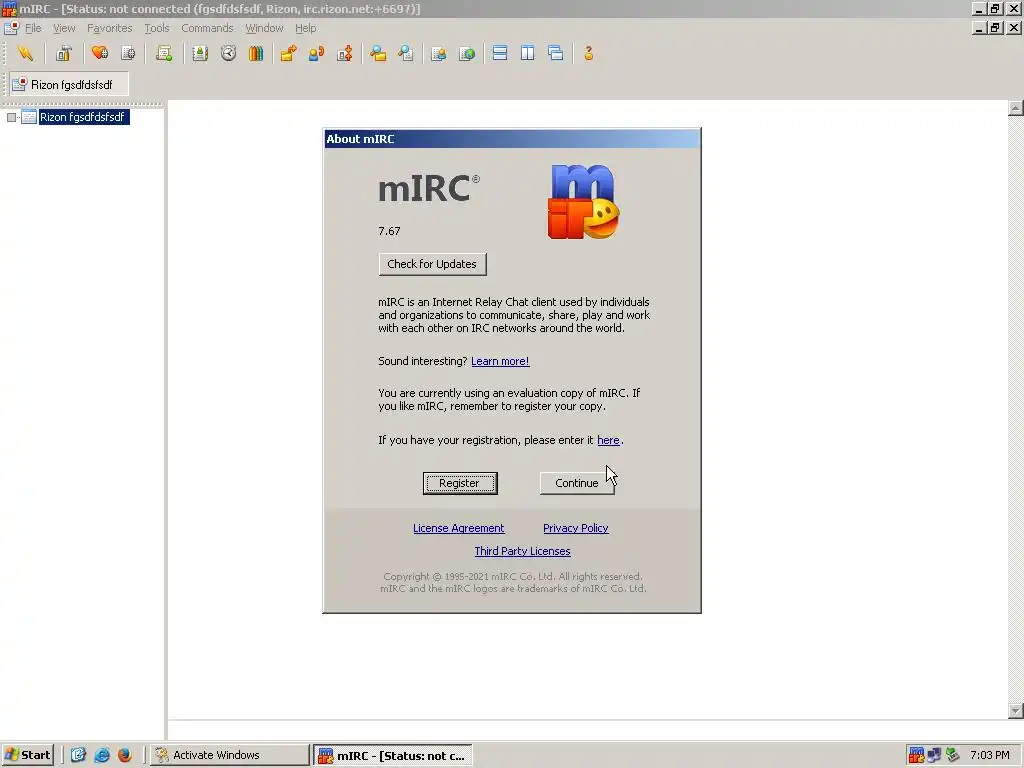
Task: Click the mIRC taskbar button
Action: coord(393,756)
